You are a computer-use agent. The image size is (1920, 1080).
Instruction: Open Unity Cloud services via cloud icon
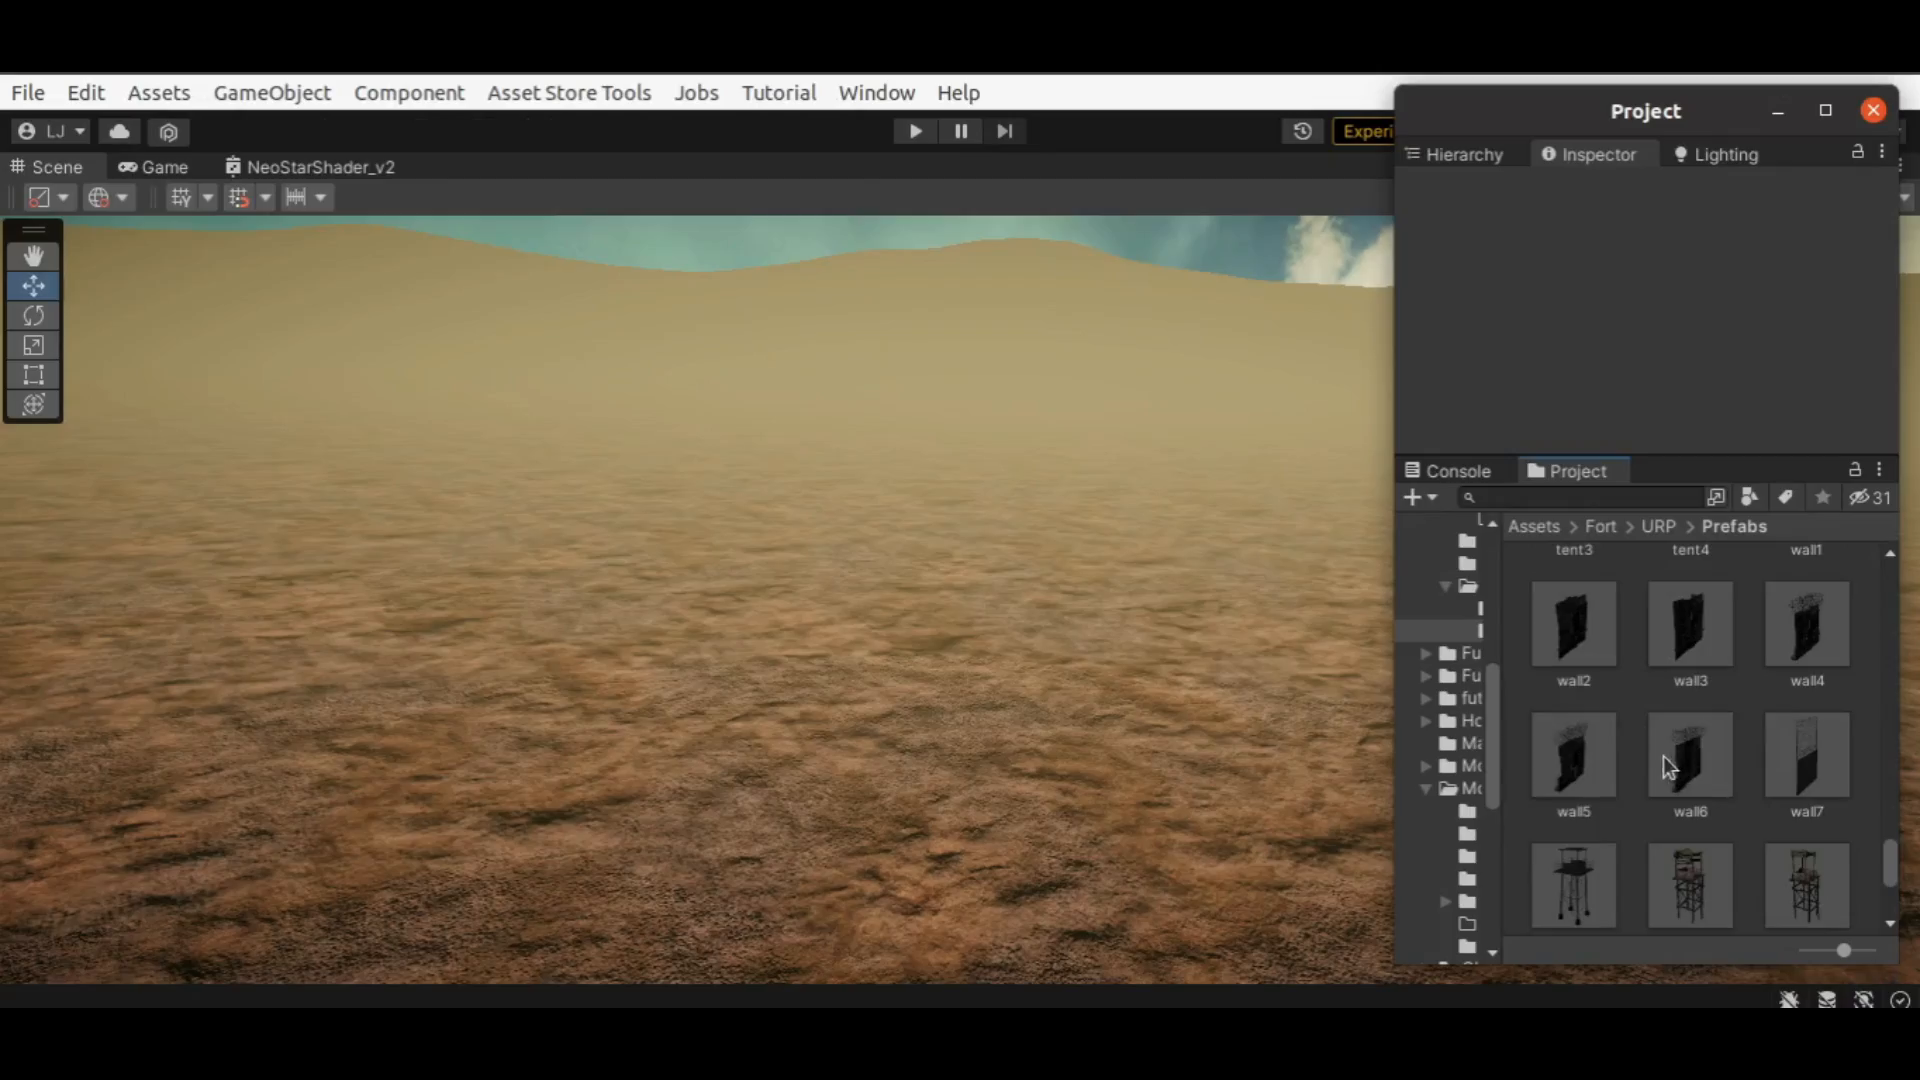(x=119, y=131)
